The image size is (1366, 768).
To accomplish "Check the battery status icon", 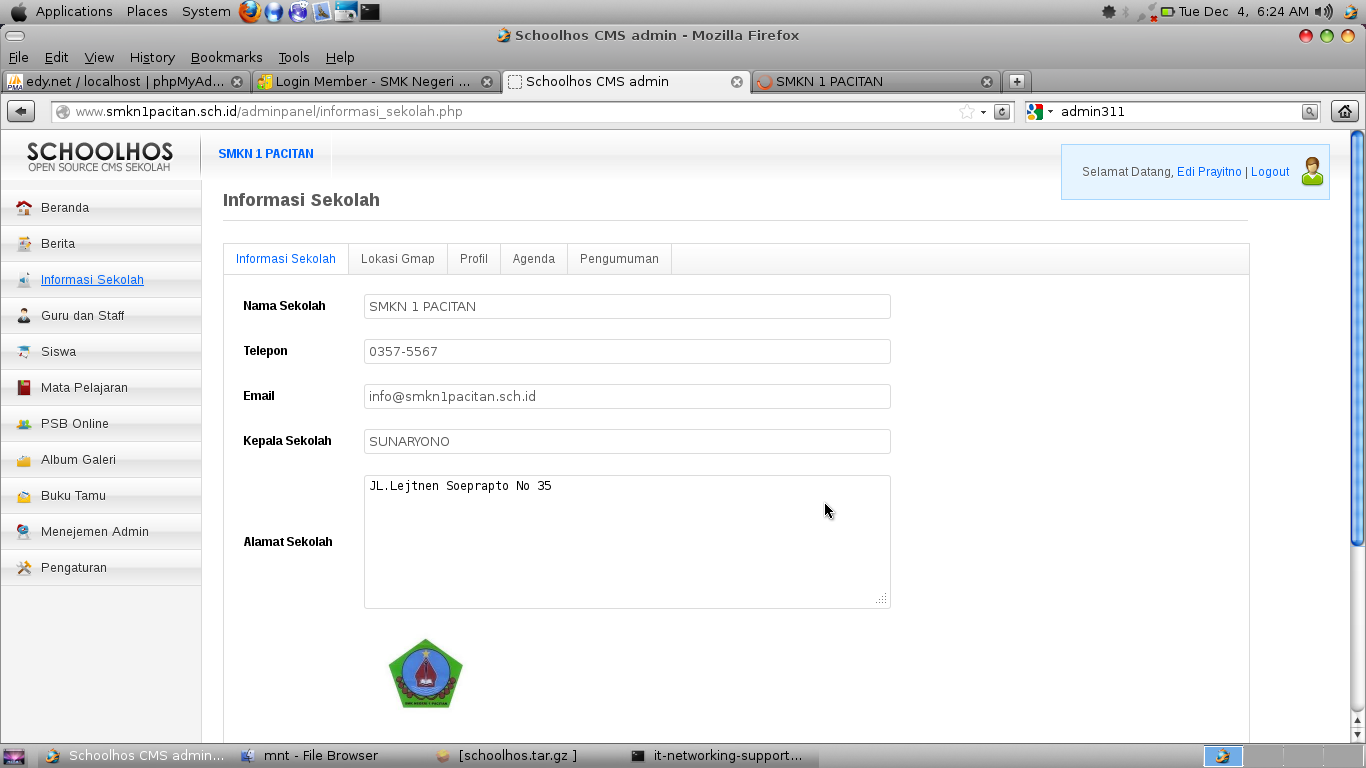I will pyautogui.click(x=1167, y=12).
